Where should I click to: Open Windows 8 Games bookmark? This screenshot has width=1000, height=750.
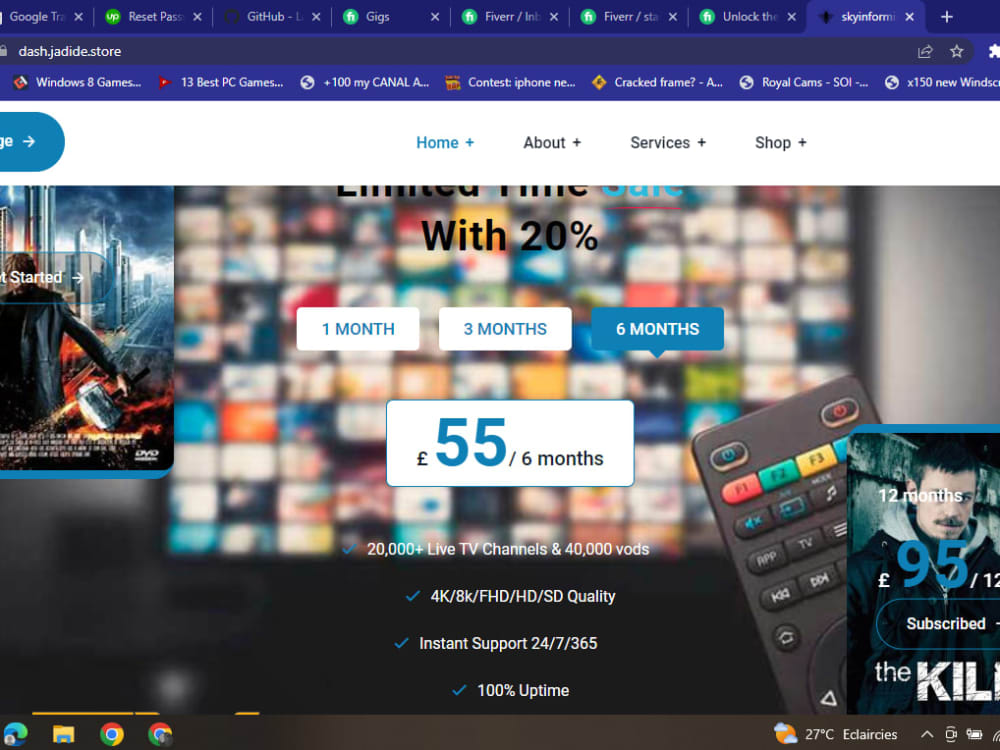point(77,82)
